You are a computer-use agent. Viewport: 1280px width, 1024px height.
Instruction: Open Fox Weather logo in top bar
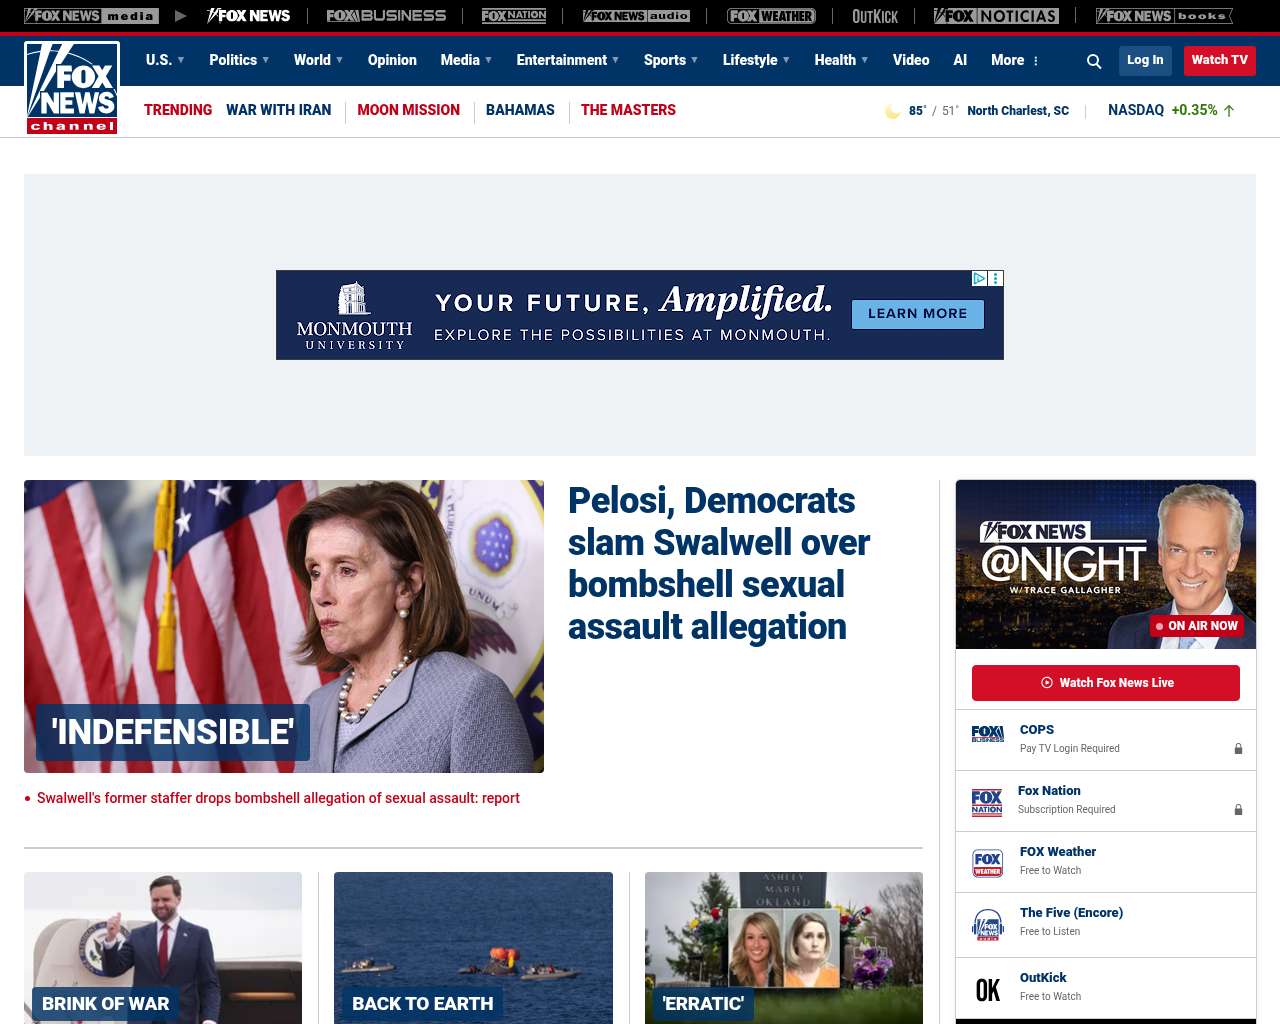click(771, 16)
